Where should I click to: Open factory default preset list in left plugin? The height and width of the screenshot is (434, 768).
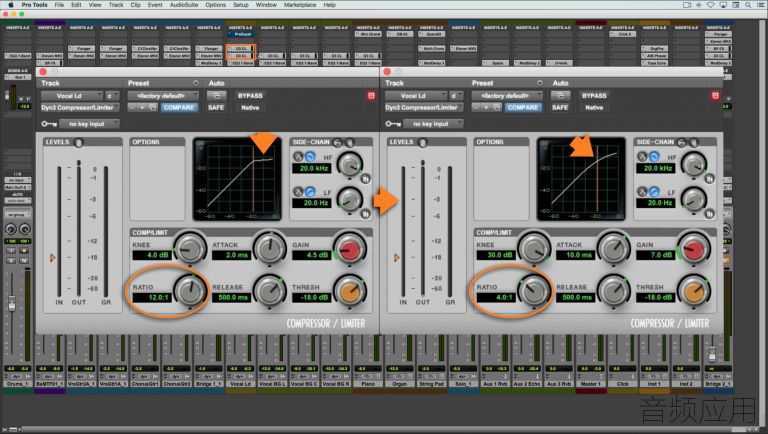point(163,96)
